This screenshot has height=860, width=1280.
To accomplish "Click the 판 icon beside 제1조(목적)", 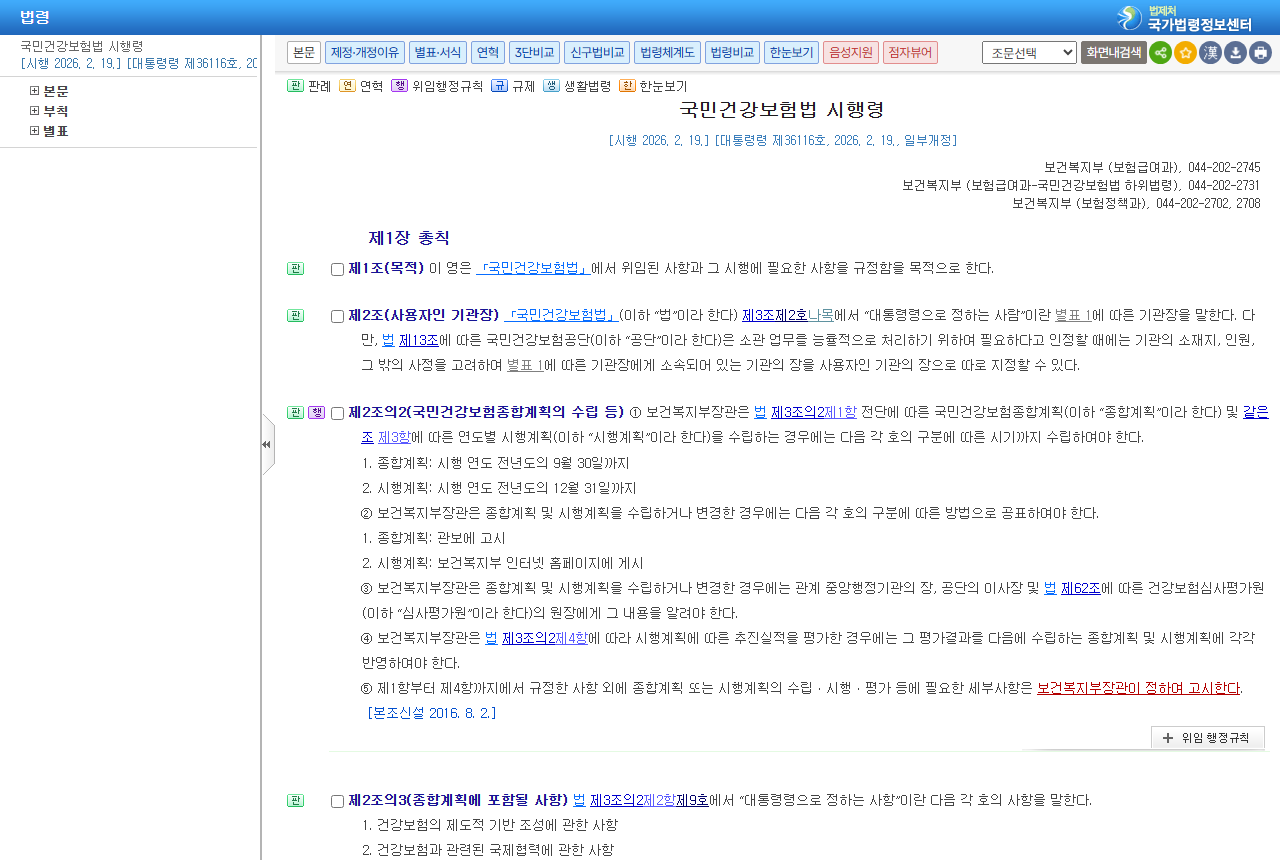I will click(295, 268).
